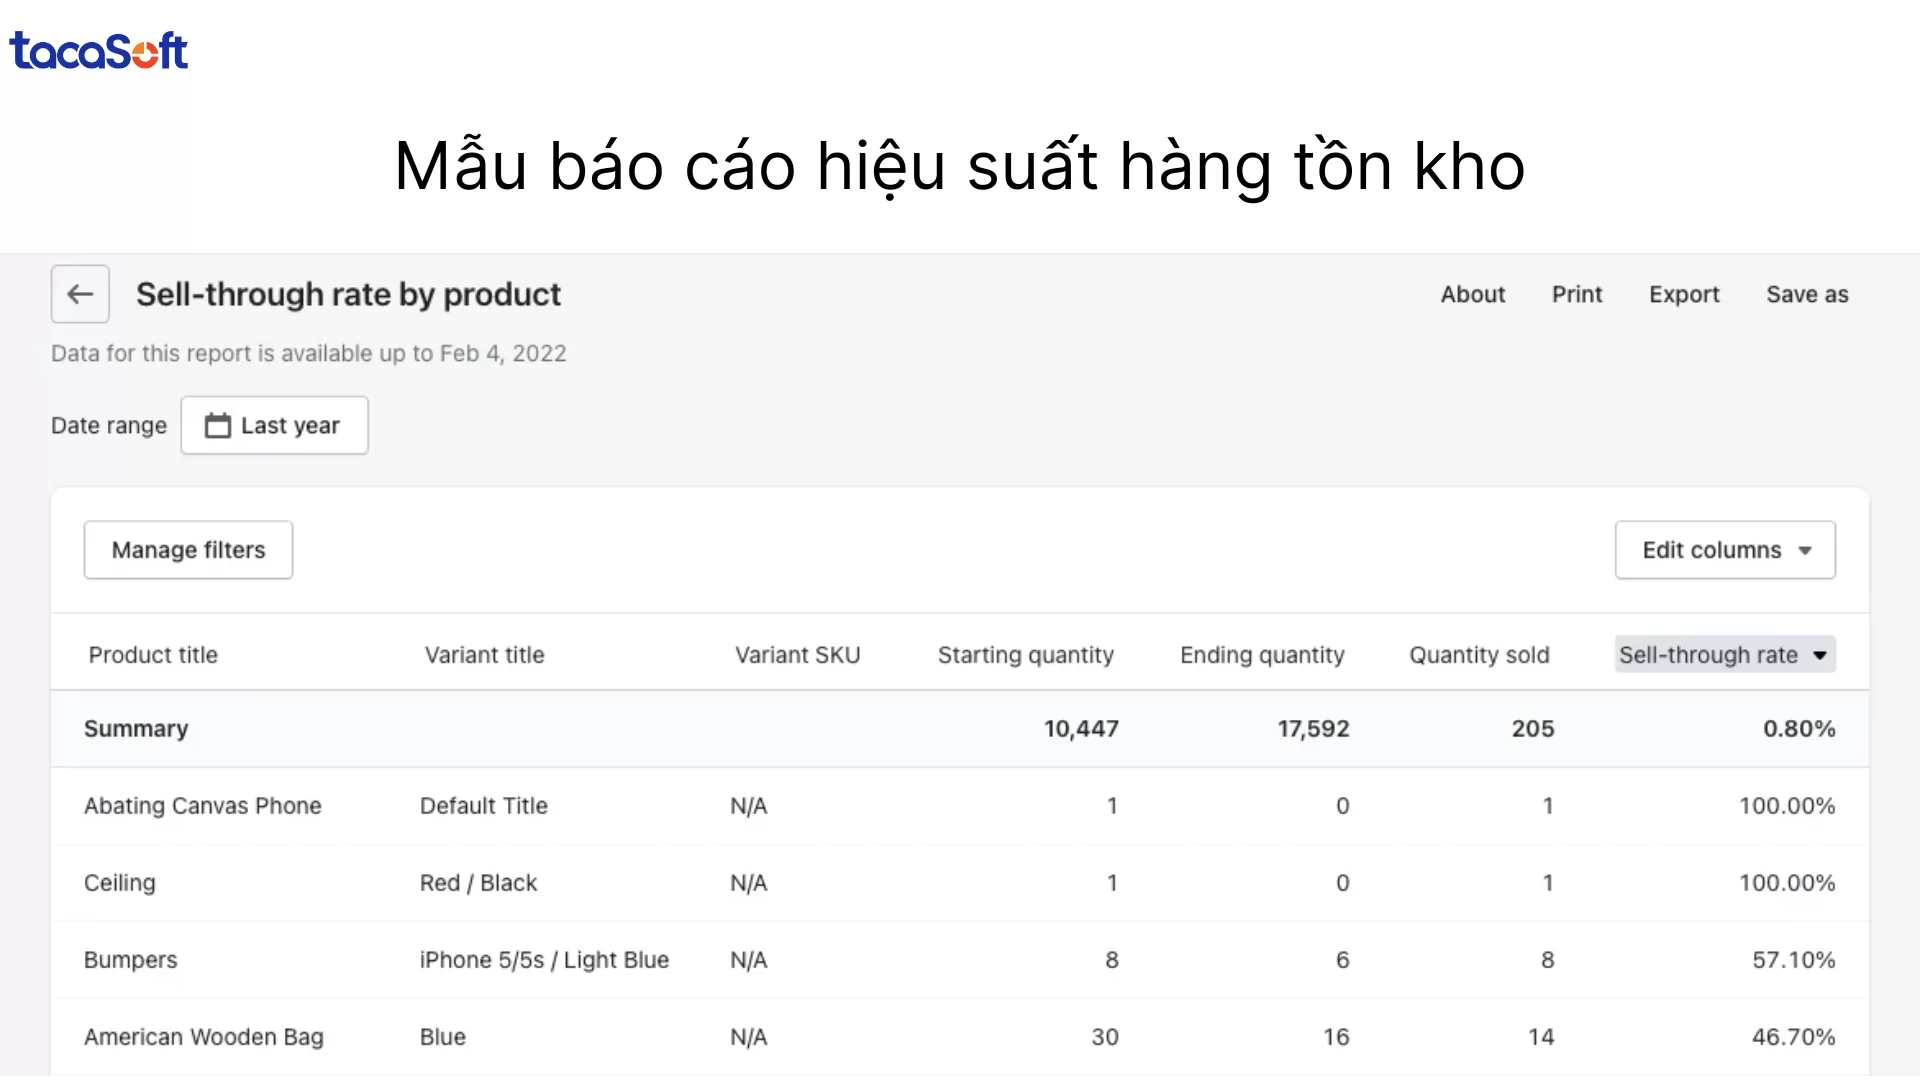Sort by the Product title column header

tap(153, 655)
